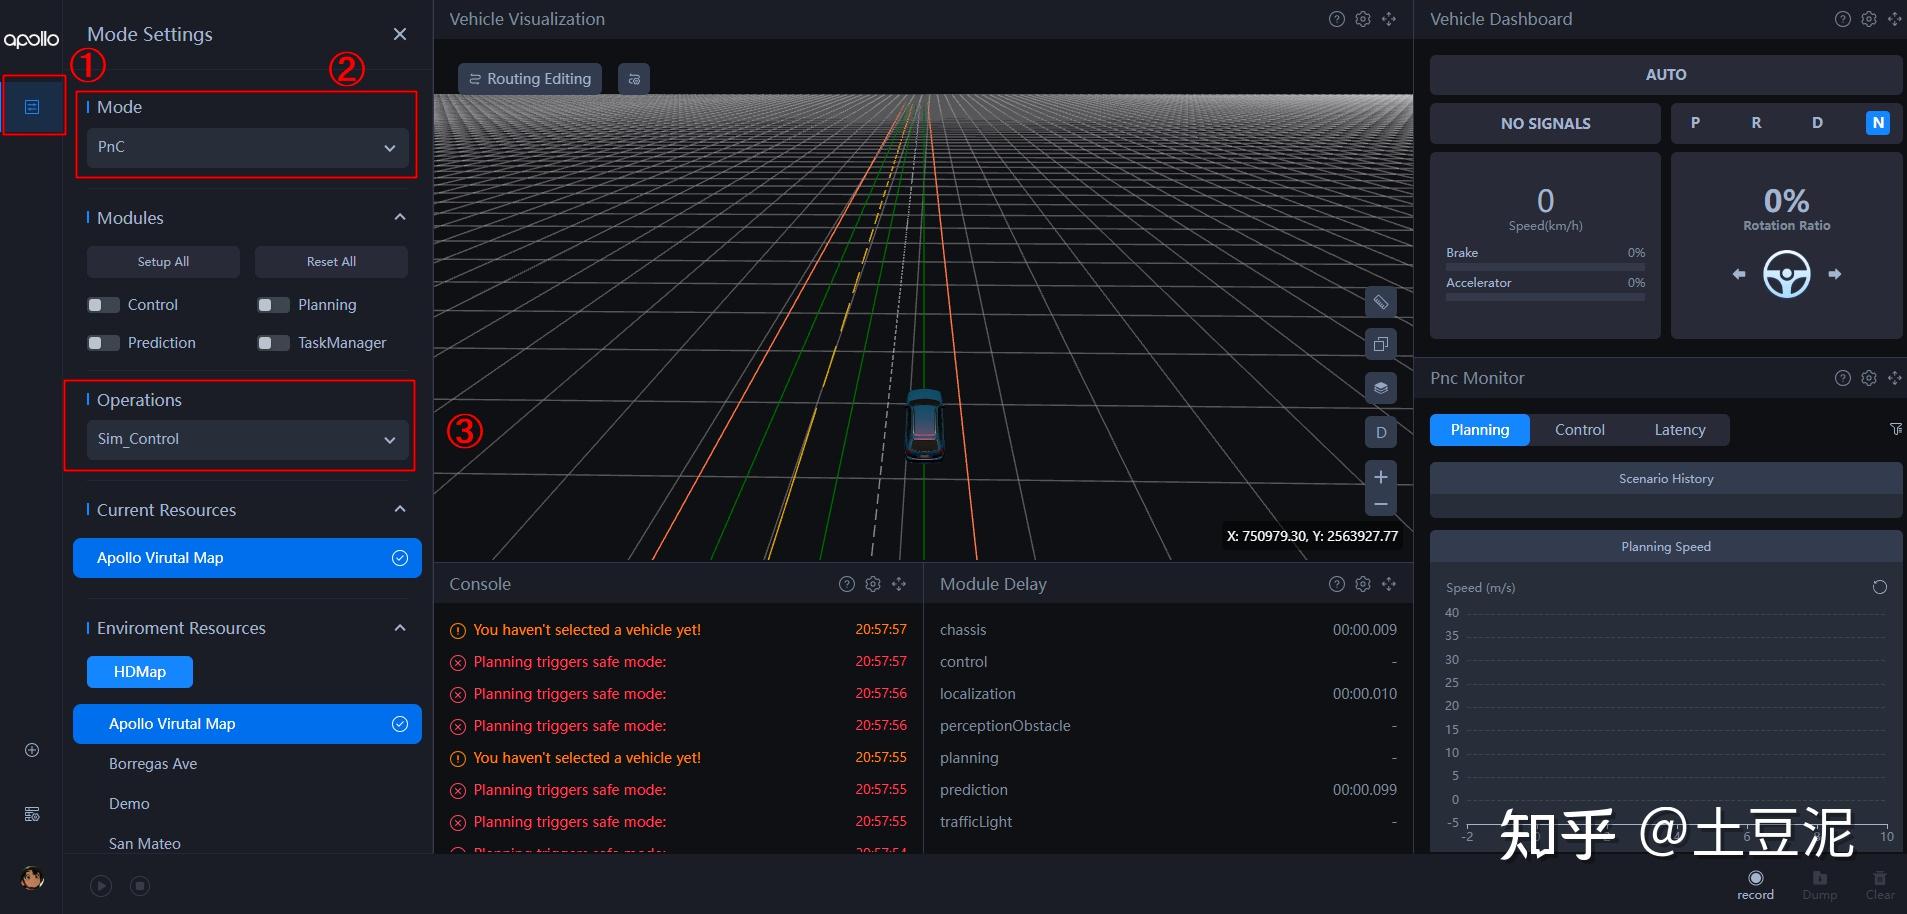
Task: Click the Routing Editing button
Action: pyautogui.click(x=530, y=79)
